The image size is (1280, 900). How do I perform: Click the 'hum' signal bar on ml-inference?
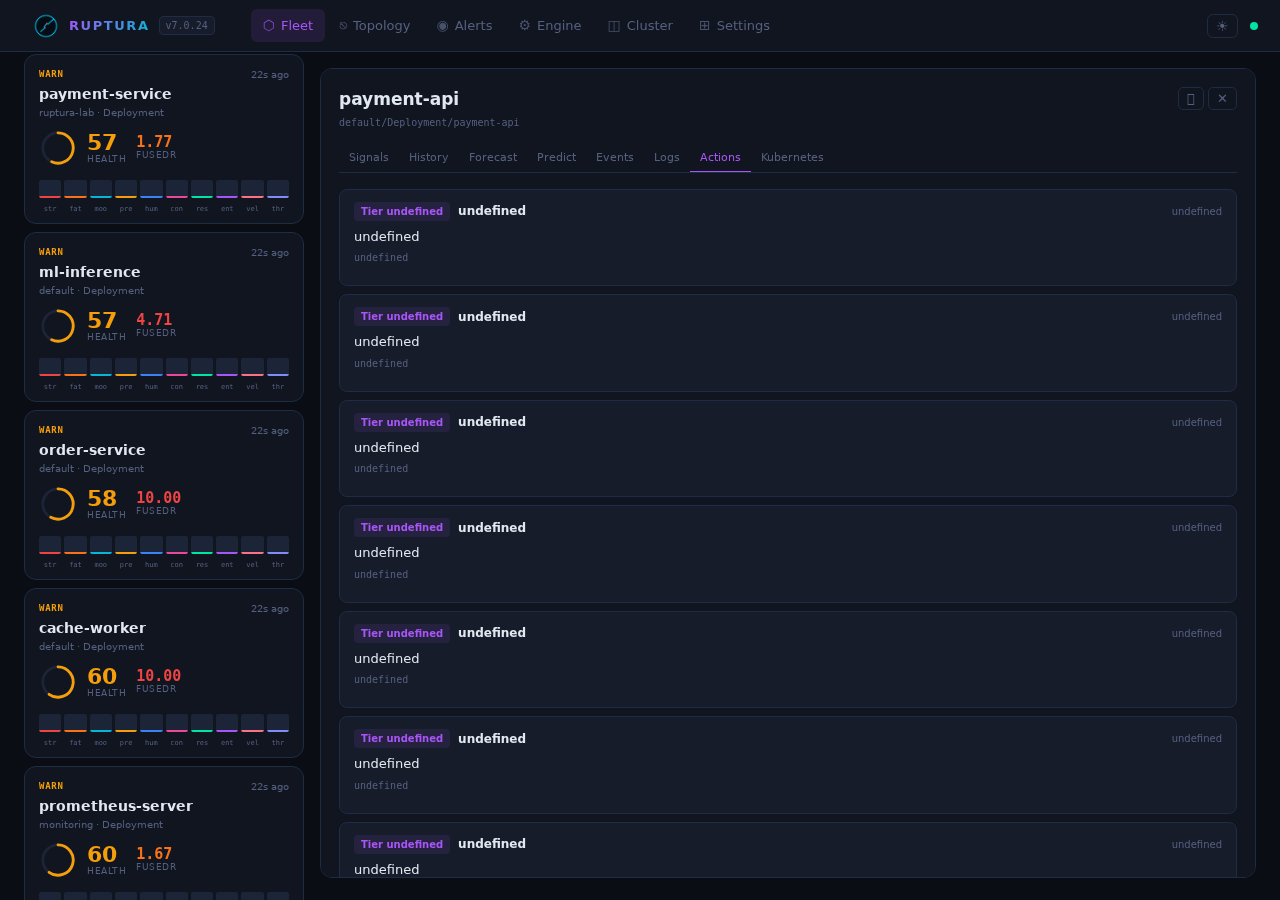[151, 367]
